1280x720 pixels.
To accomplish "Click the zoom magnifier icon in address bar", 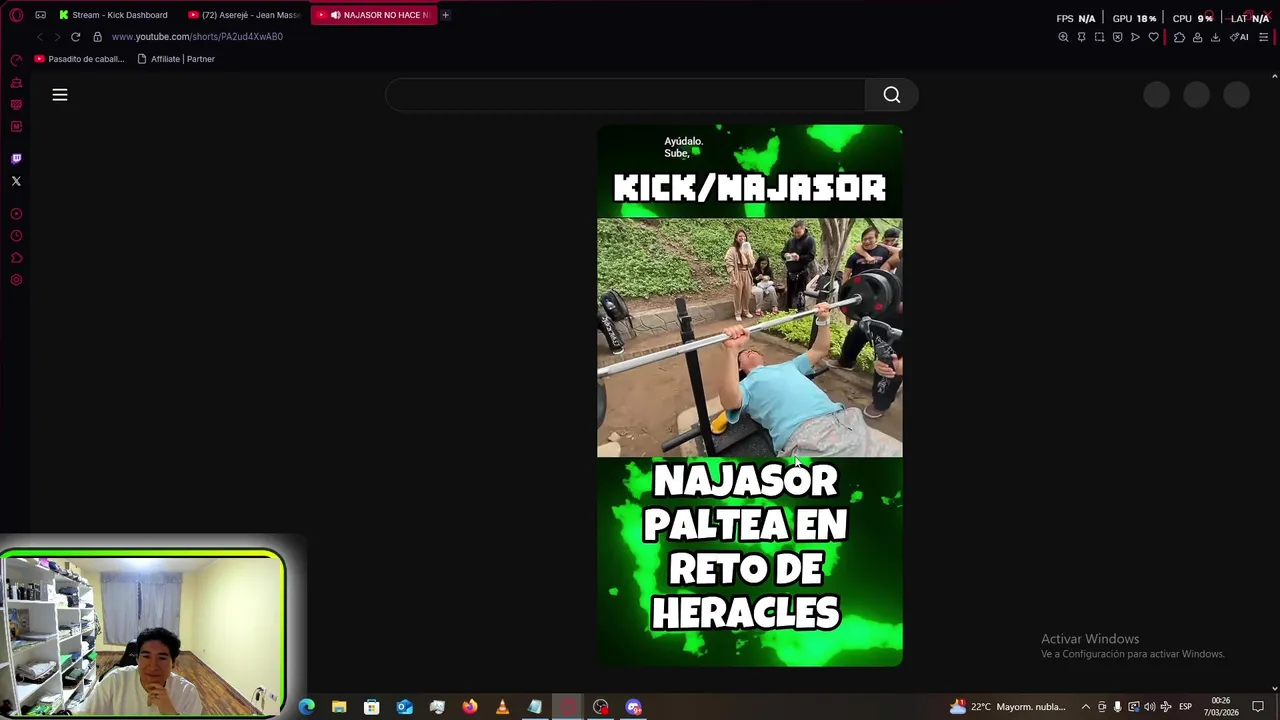I will (1063, 37).
